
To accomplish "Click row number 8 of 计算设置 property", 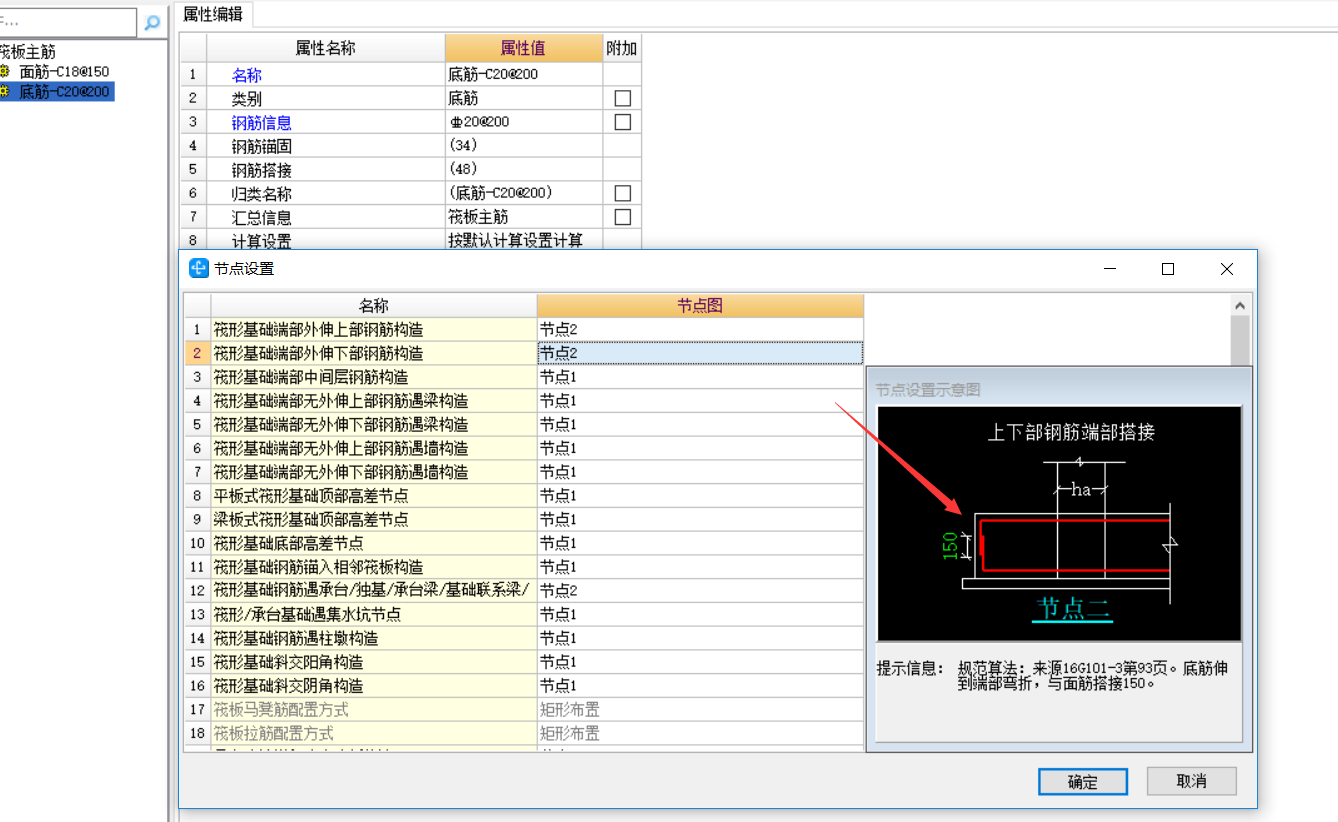I will 193,241.
